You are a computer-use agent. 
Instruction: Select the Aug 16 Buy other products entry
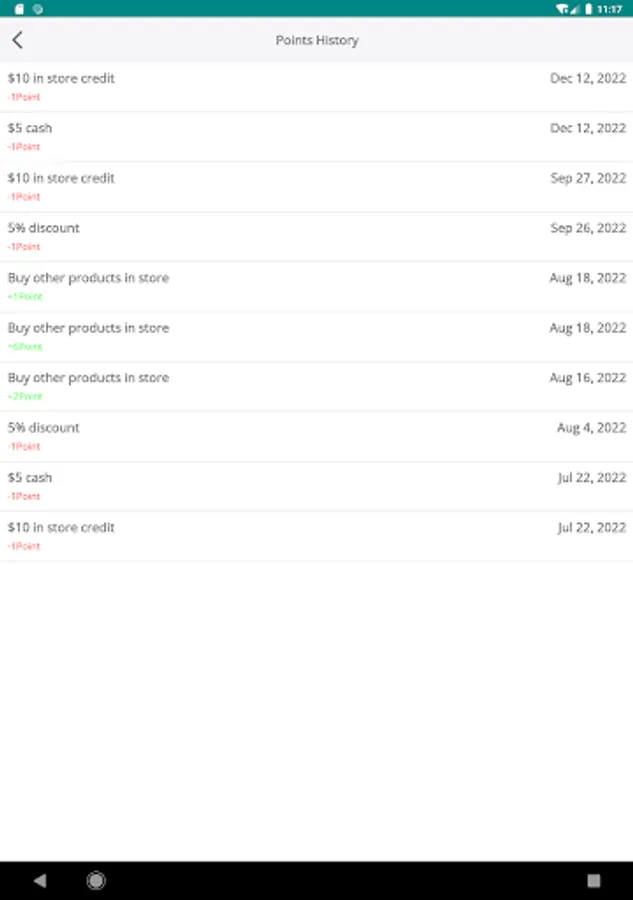[x=316, y=387]
